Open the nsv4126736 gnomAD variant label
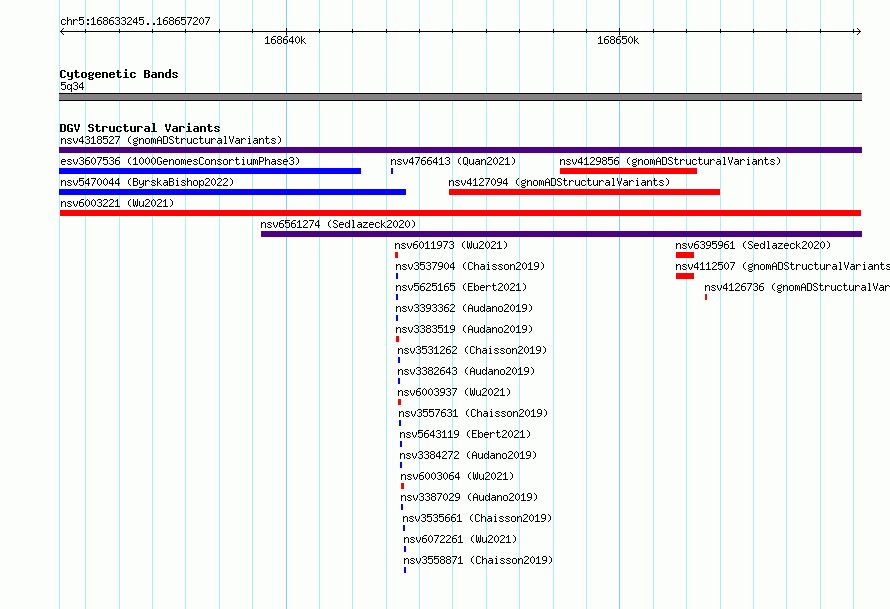 [x=797, y=287]
